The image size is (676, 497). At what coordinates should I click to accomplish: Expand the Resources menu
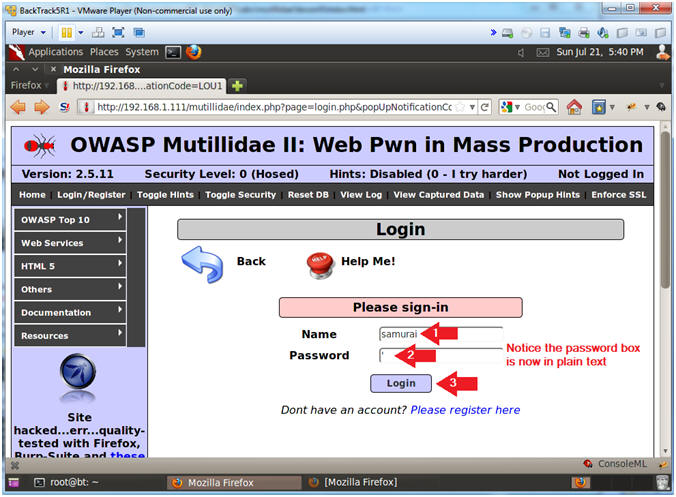pos(70,336)
